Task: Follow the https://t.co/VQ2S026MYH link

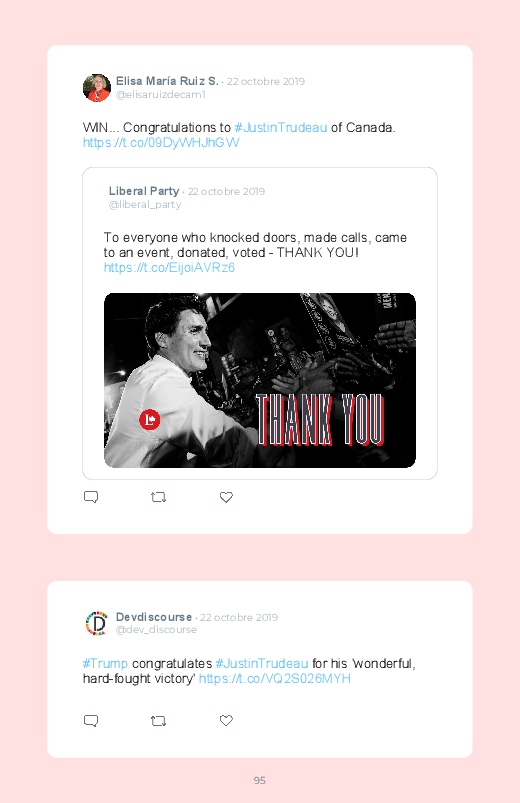Action: 275,679
